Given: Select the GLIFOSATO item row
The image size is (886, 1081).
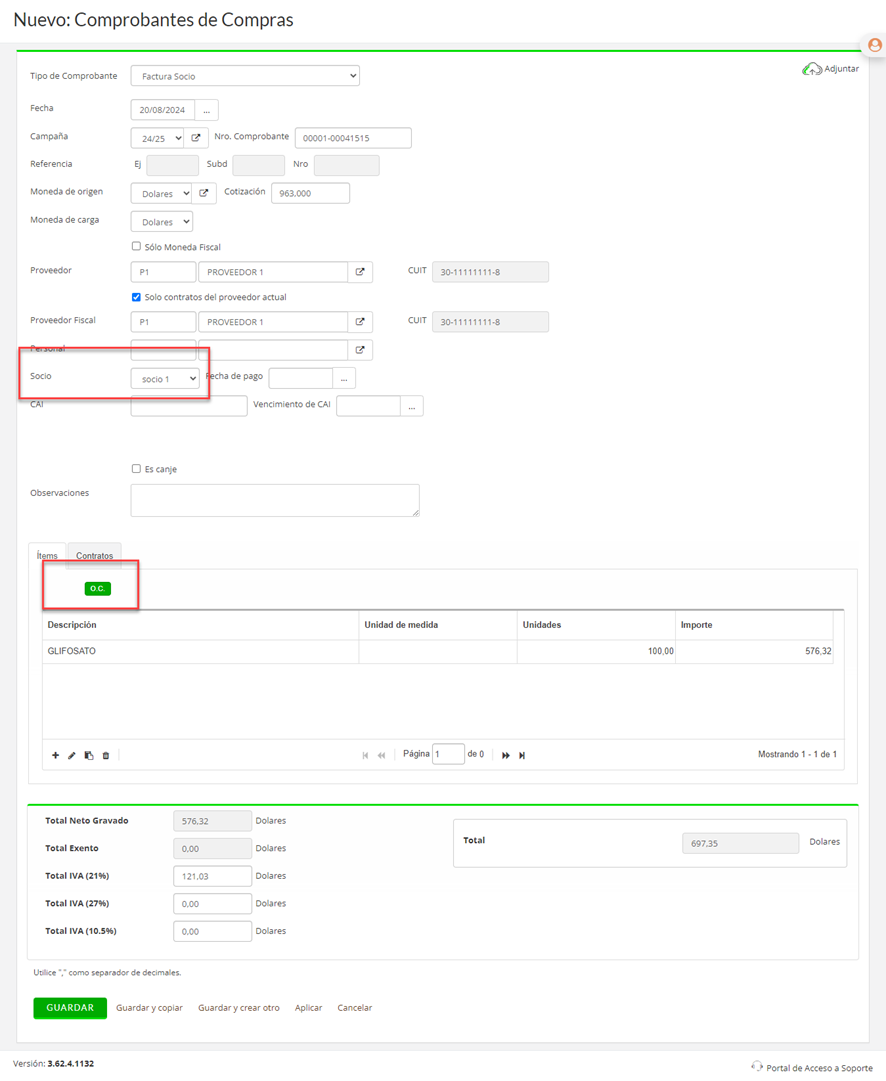Looking at the screenshot, I should (438, 651).
